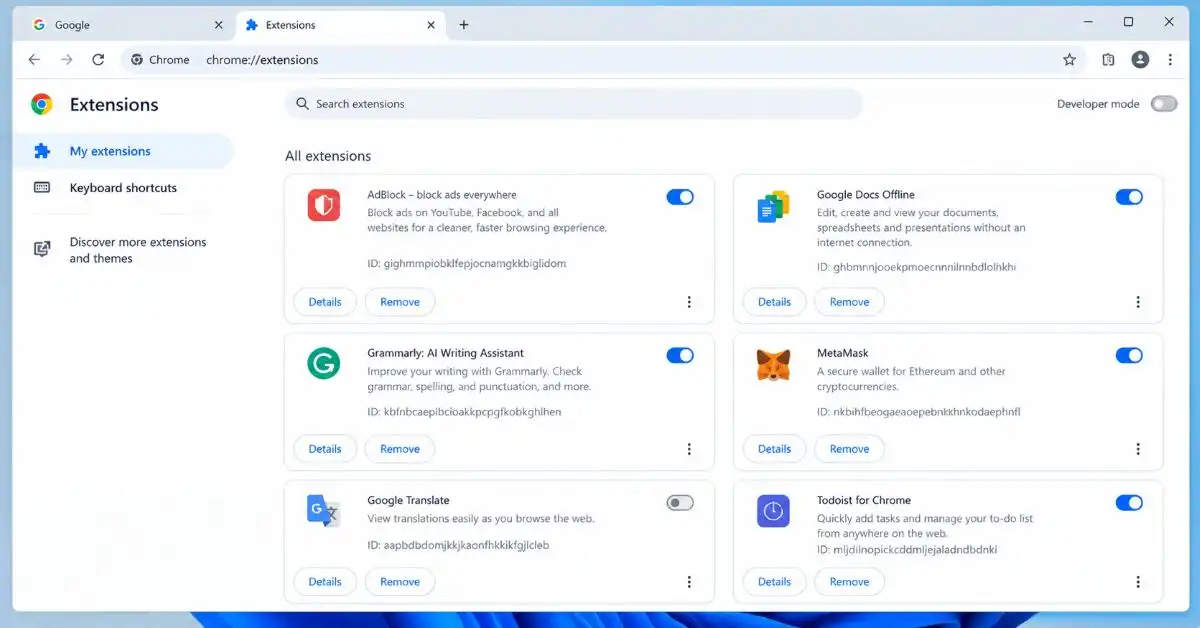Open Google Docs Offline more actions menu

[x=1138, y=302]
